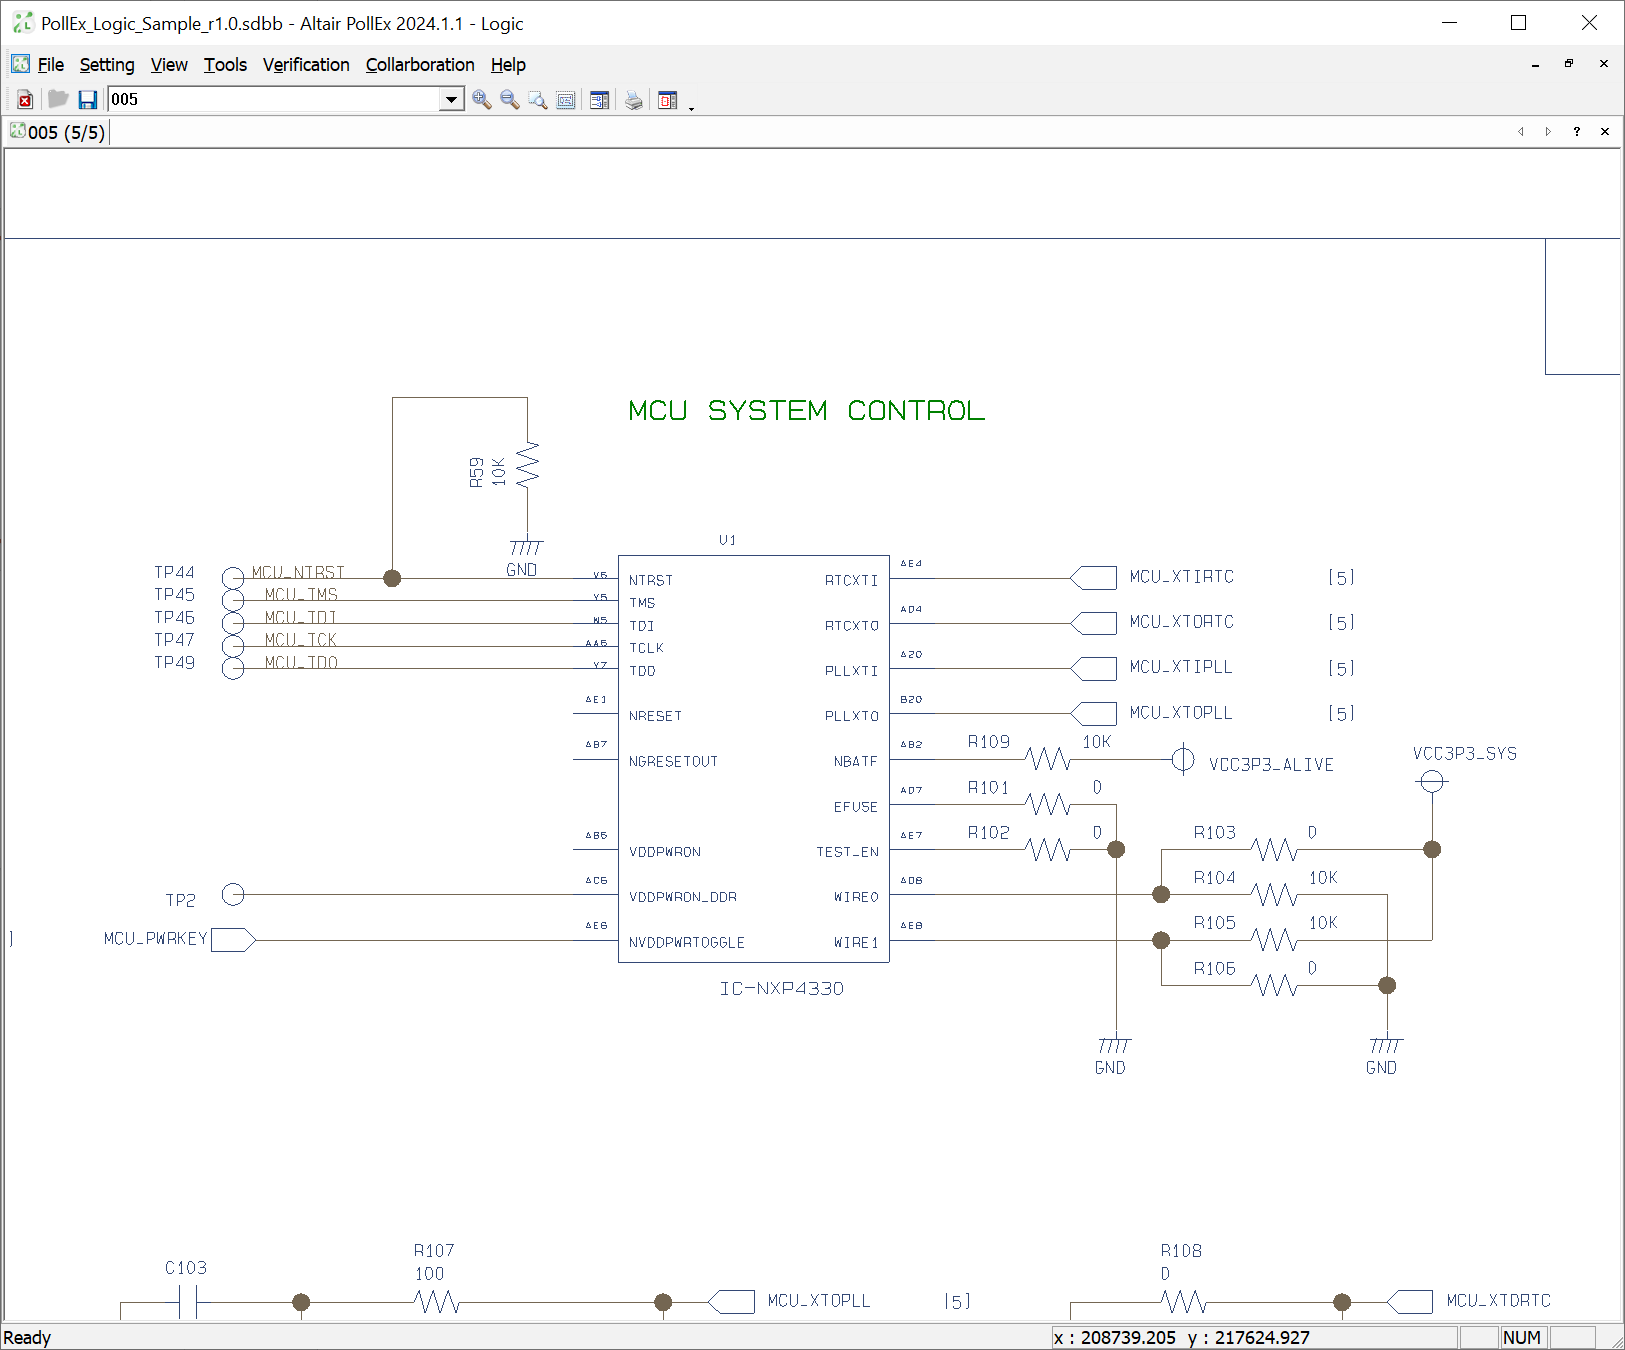Click the Zoom In magnifier icon
Screen dimensions: 1625x1350
[482, 99]
